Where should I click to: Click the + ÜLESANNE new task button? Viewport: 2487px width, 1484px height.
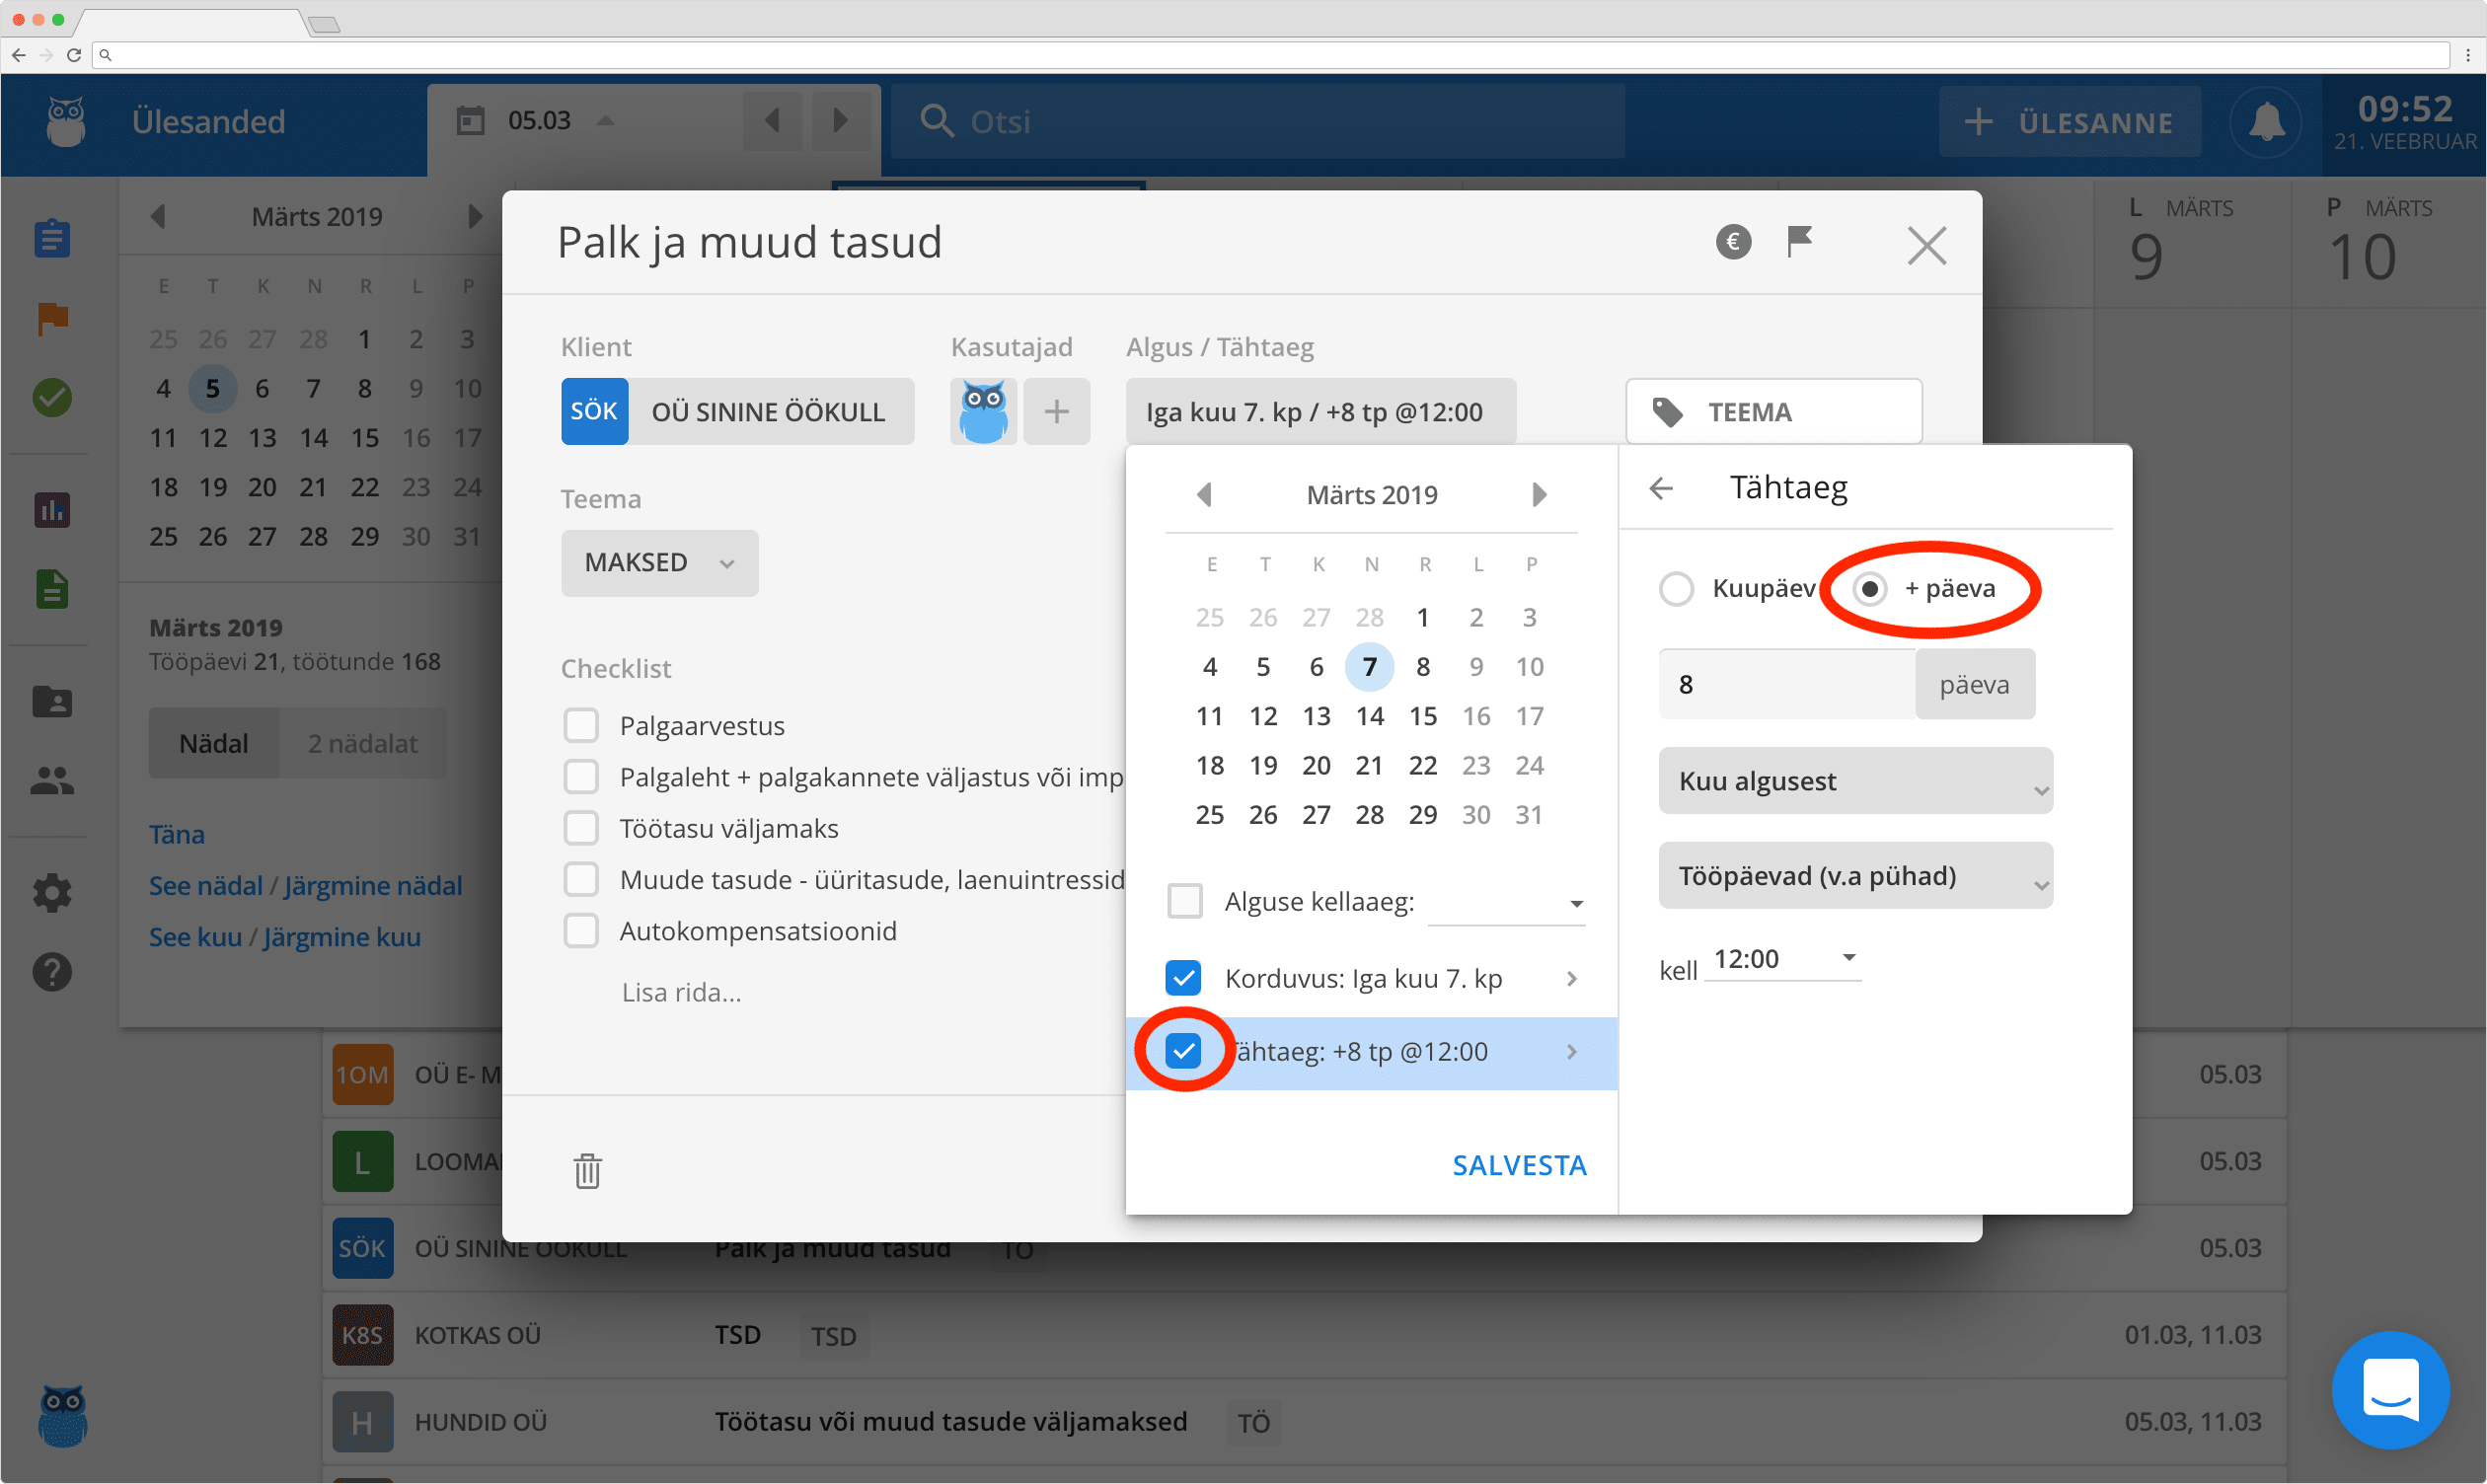pyautogui.click(x=2069, y=122)
